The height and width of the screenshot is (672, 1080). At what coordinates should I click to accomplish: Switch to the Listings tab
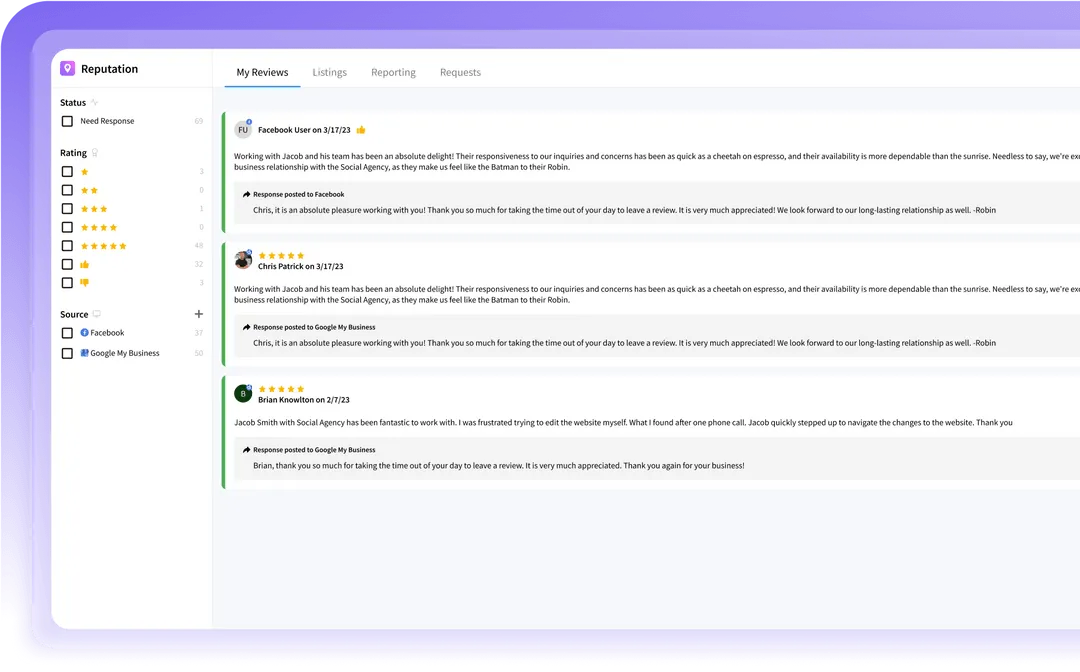(329, 72)
